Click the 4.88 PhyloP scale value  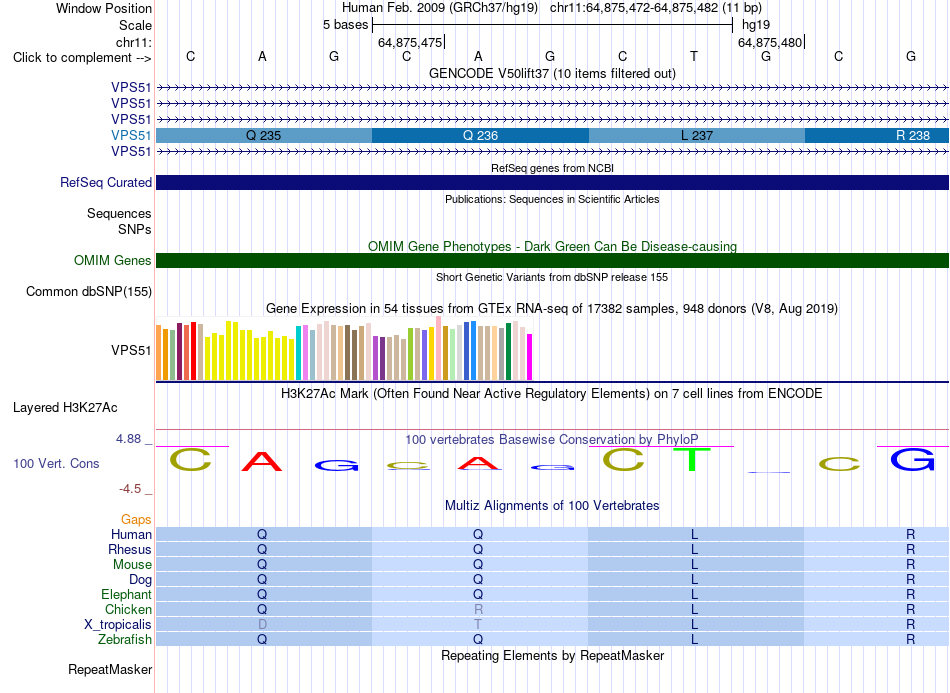129,439
